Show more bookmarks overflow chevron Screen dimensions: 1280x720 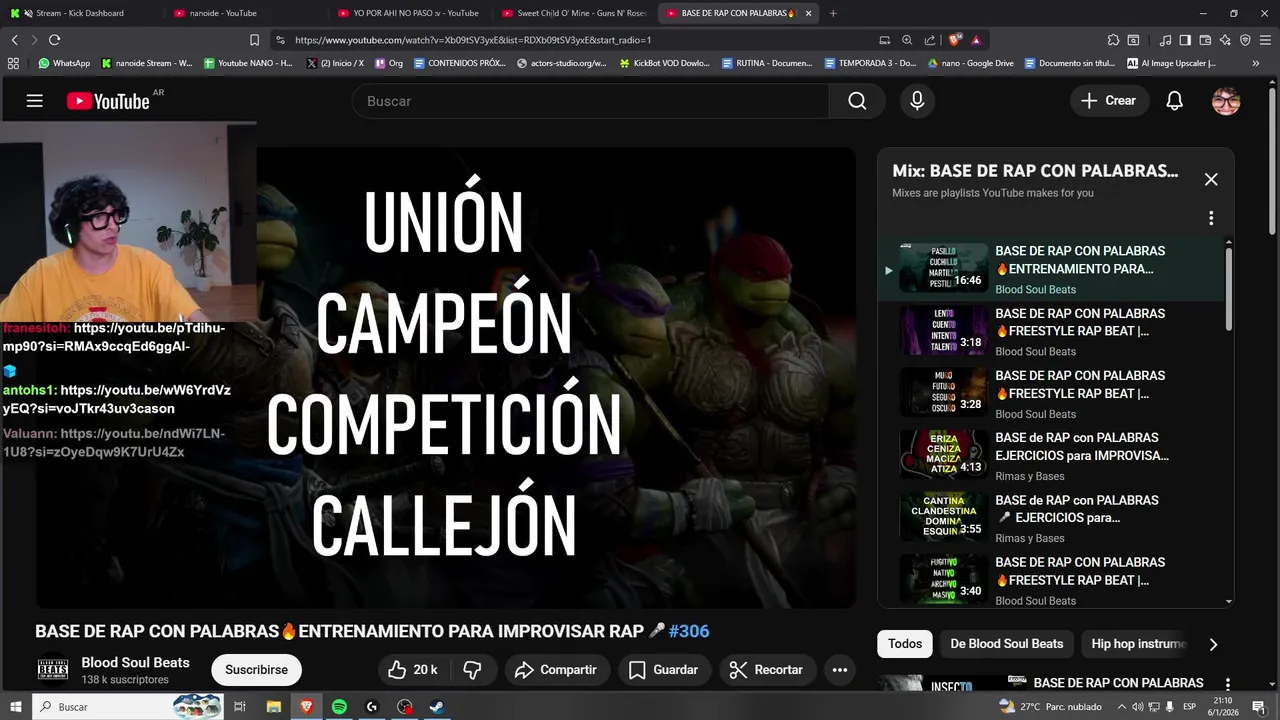(x=1256, y=63)
